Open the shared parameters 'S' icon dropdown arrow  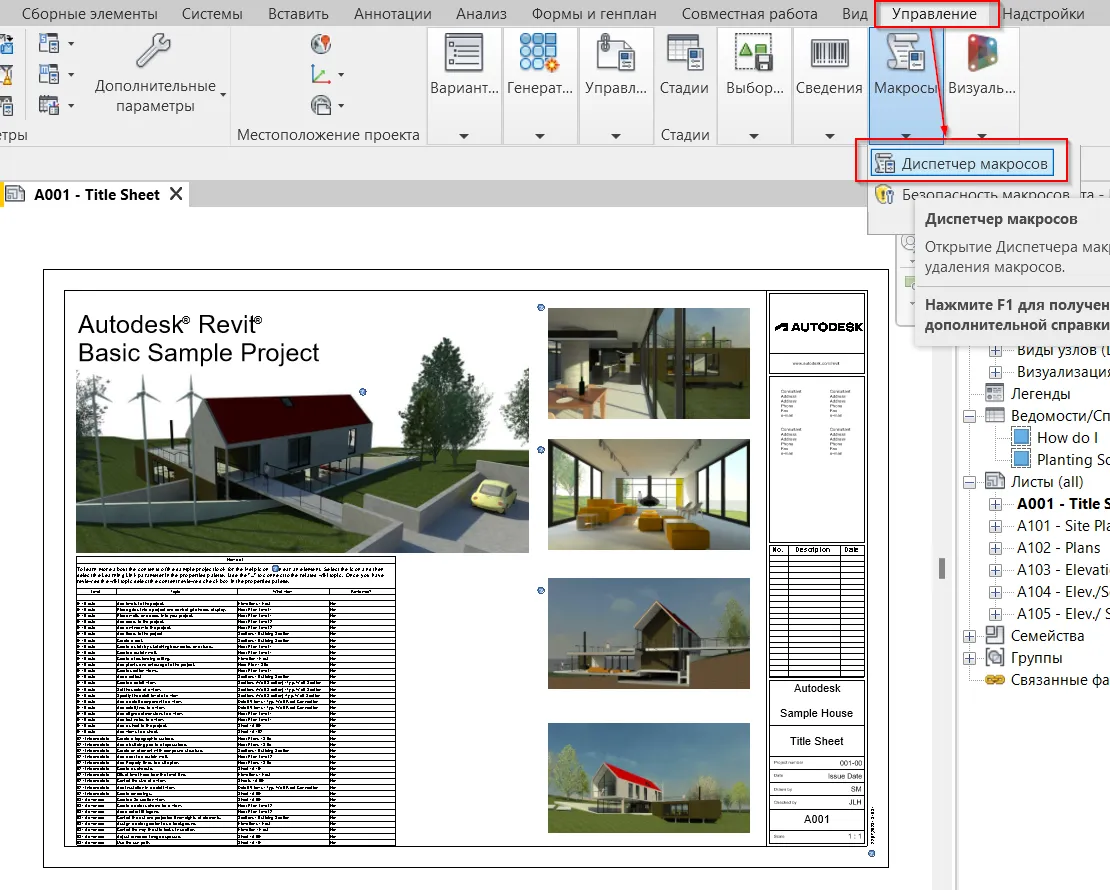(x=71, y=44)
